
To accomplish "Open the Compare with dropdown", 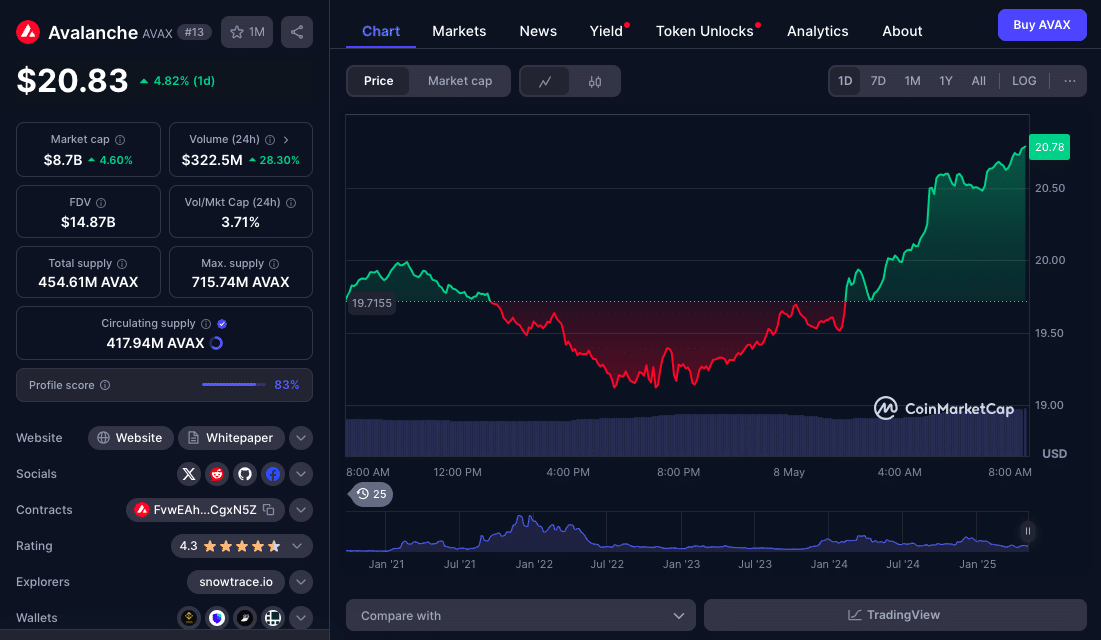I will tap(520, 615).
